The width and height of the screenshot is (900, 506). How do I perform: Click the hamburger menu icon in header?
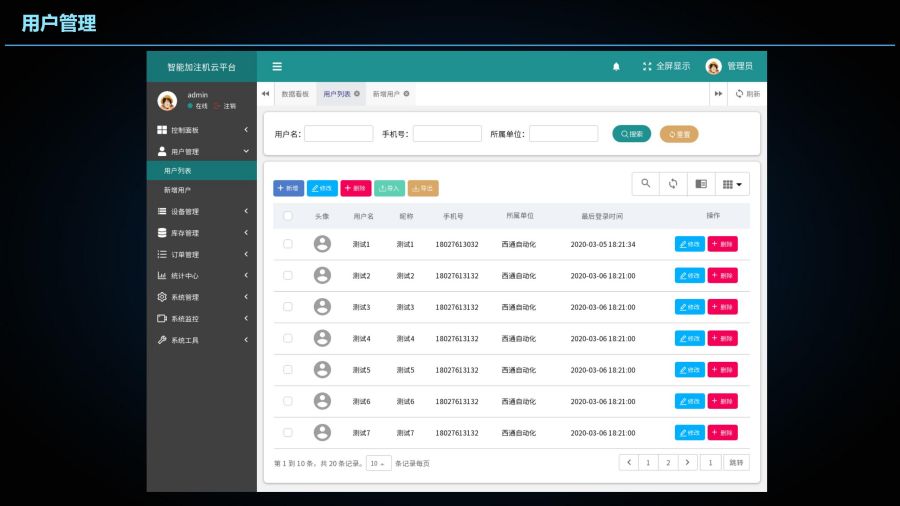(277, 66)
